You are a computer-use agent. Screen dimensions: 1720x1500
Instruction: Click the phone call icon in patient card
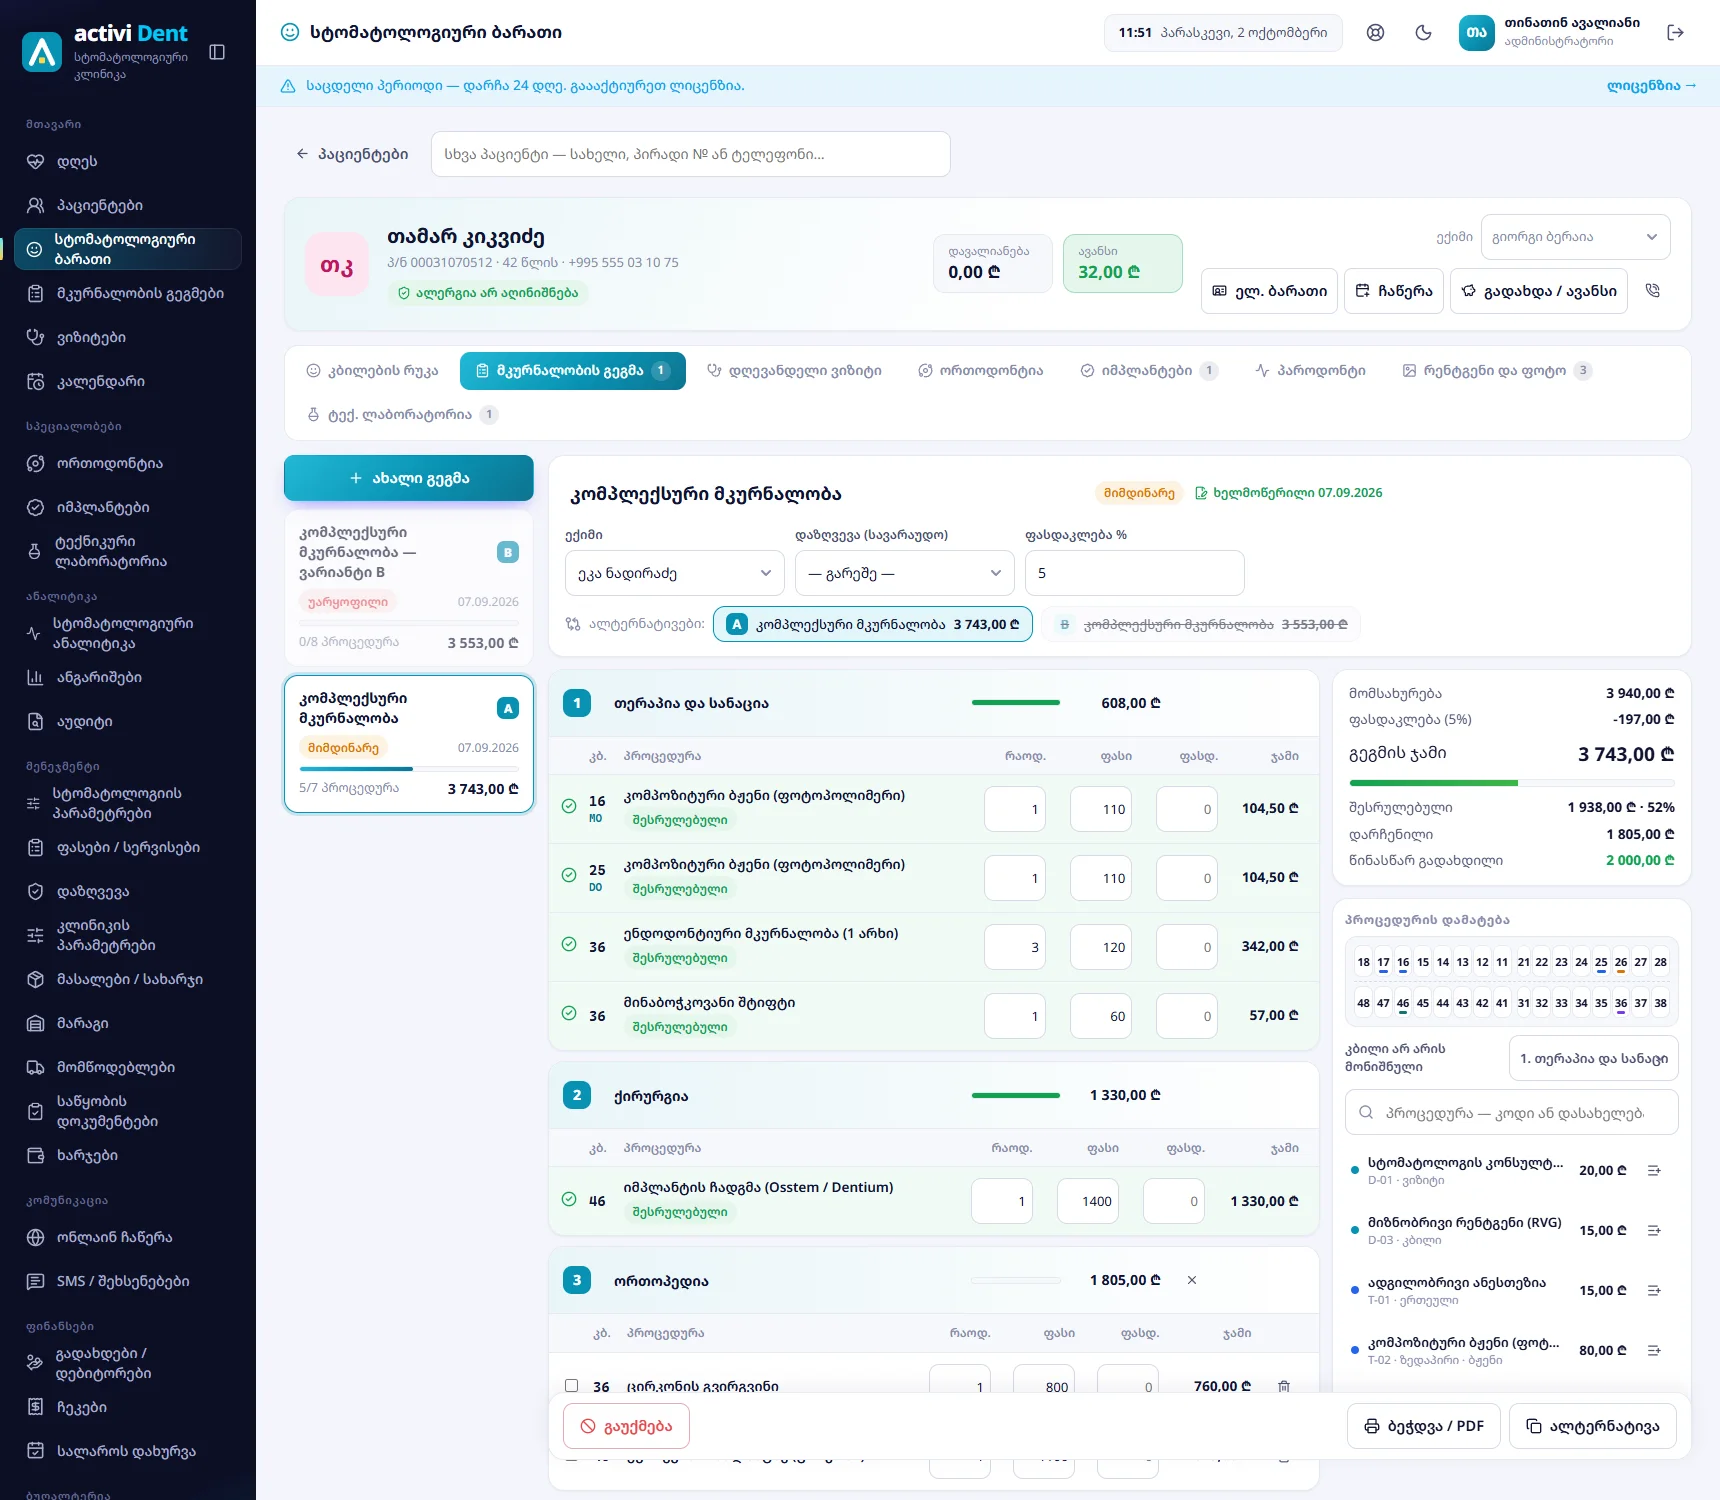[1653, 291]
